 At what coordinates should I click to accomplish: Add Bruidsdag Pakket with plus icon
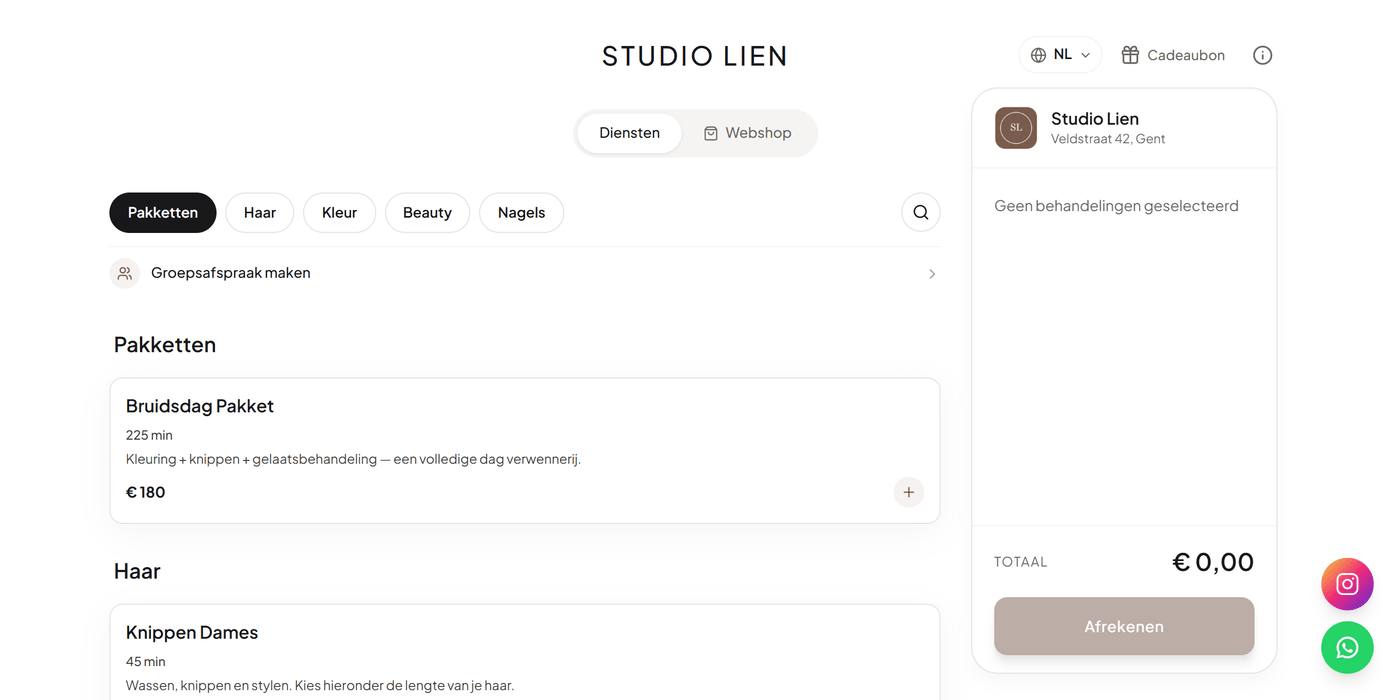point(908,492)
